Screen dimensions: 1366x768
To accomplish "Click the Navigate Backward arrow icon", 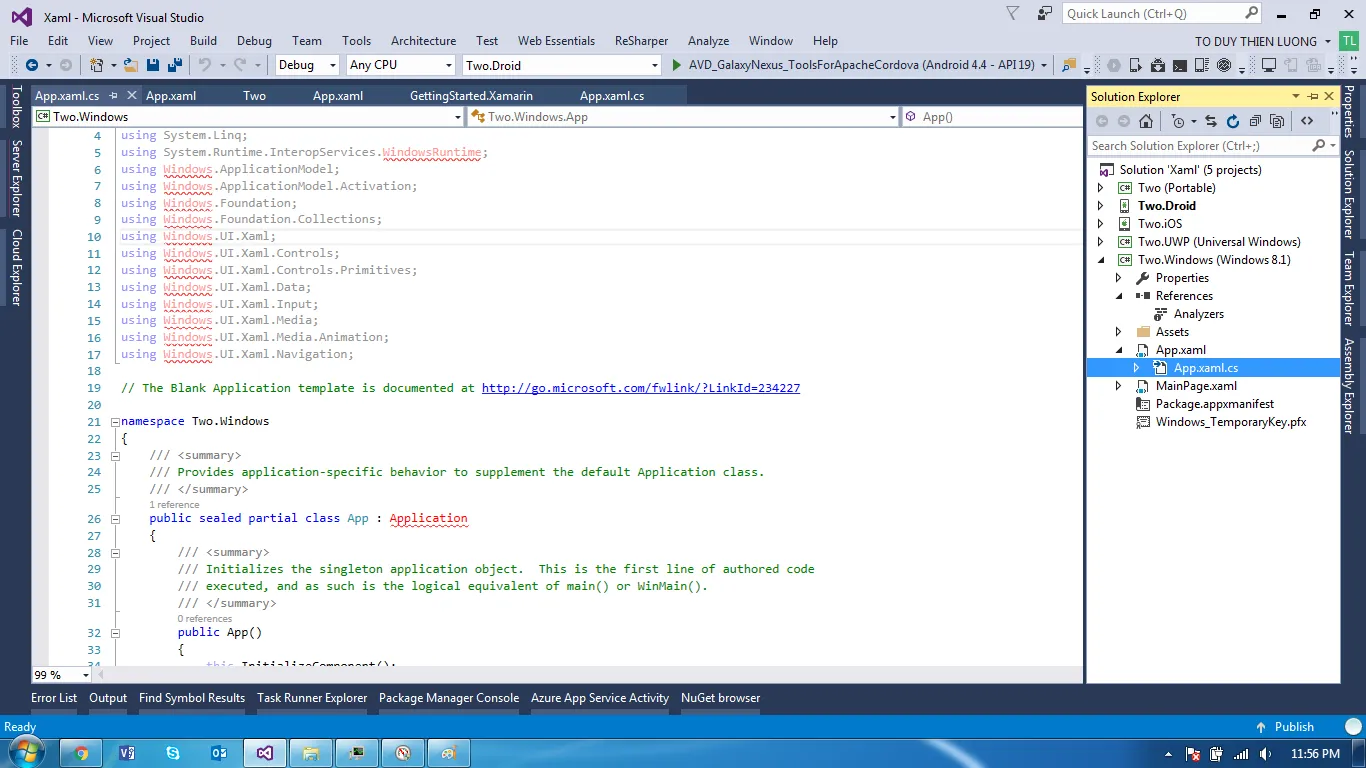I will pos(31,65).
